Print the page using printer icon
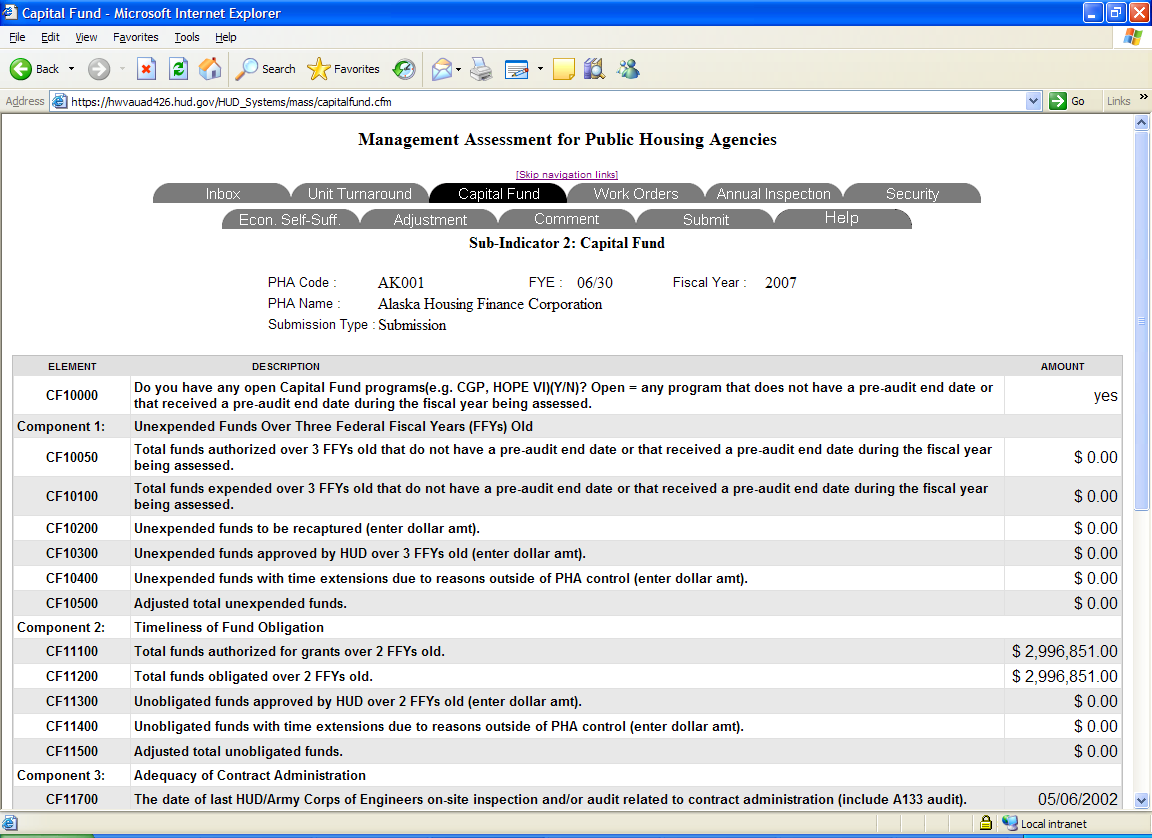 click(x=481, y=69)
